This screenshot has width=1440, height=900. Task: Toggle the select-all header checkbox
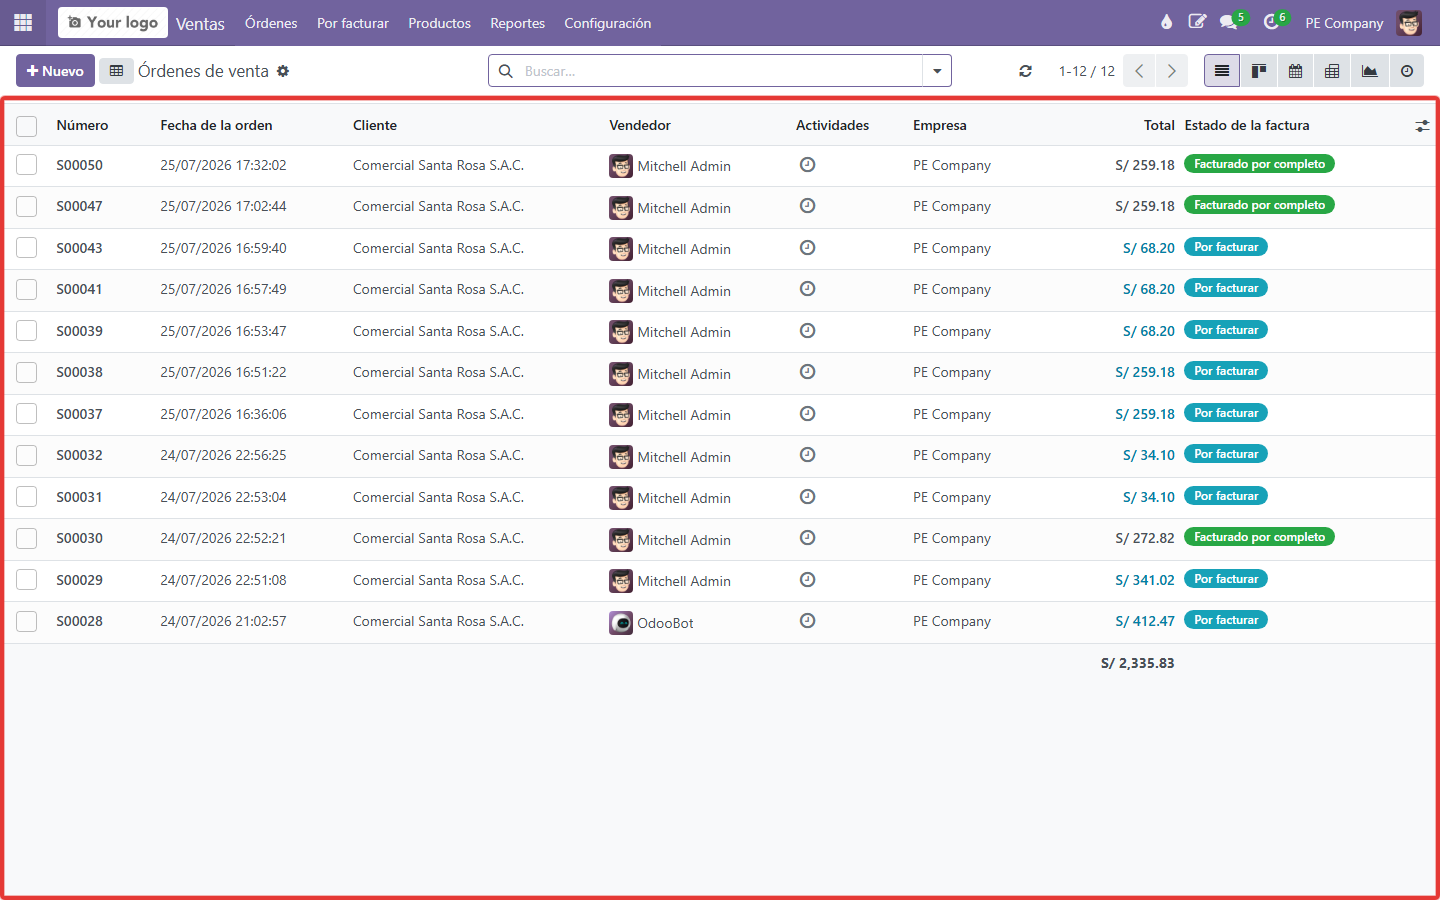point(27,126)
